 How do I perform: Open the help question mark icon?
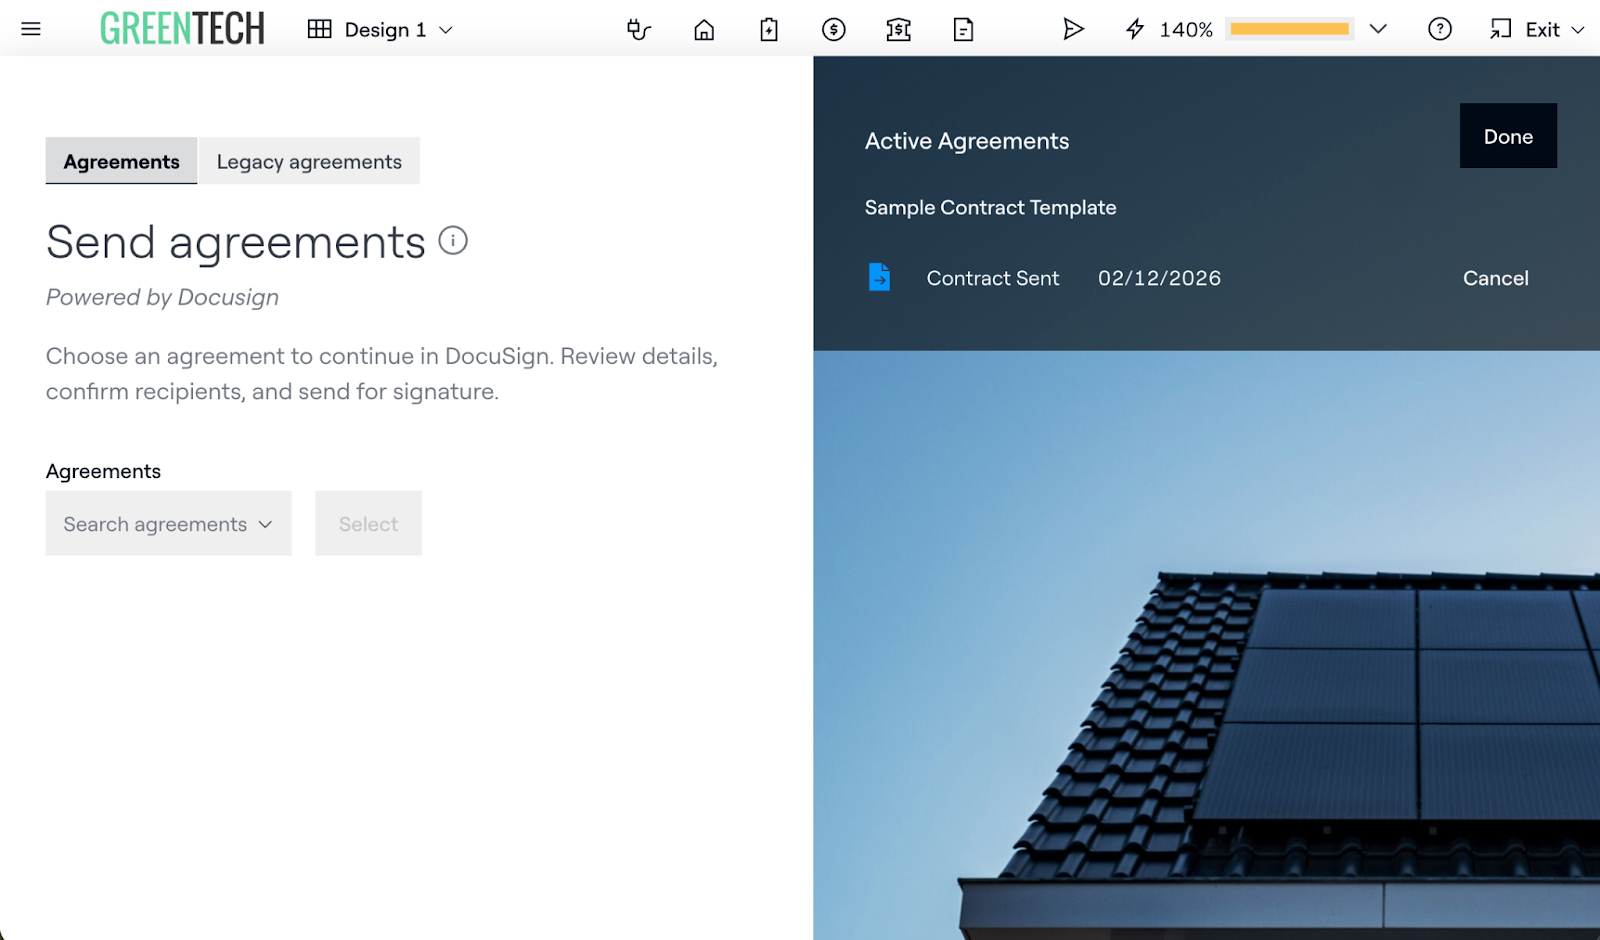1439,29
